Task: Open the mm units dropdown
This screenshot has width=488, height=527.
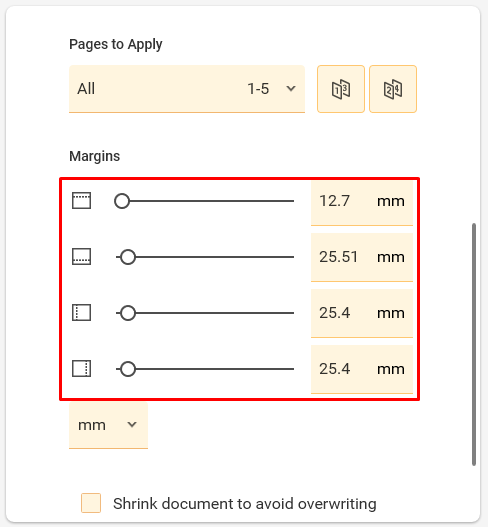Action: point(108,425)
